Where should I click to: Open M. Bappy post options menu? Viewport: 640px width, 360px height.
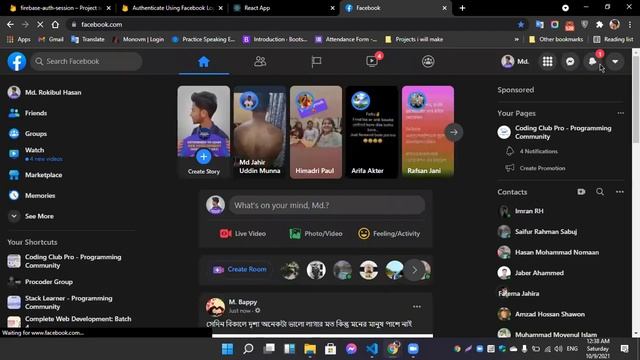tap(417, 307)
